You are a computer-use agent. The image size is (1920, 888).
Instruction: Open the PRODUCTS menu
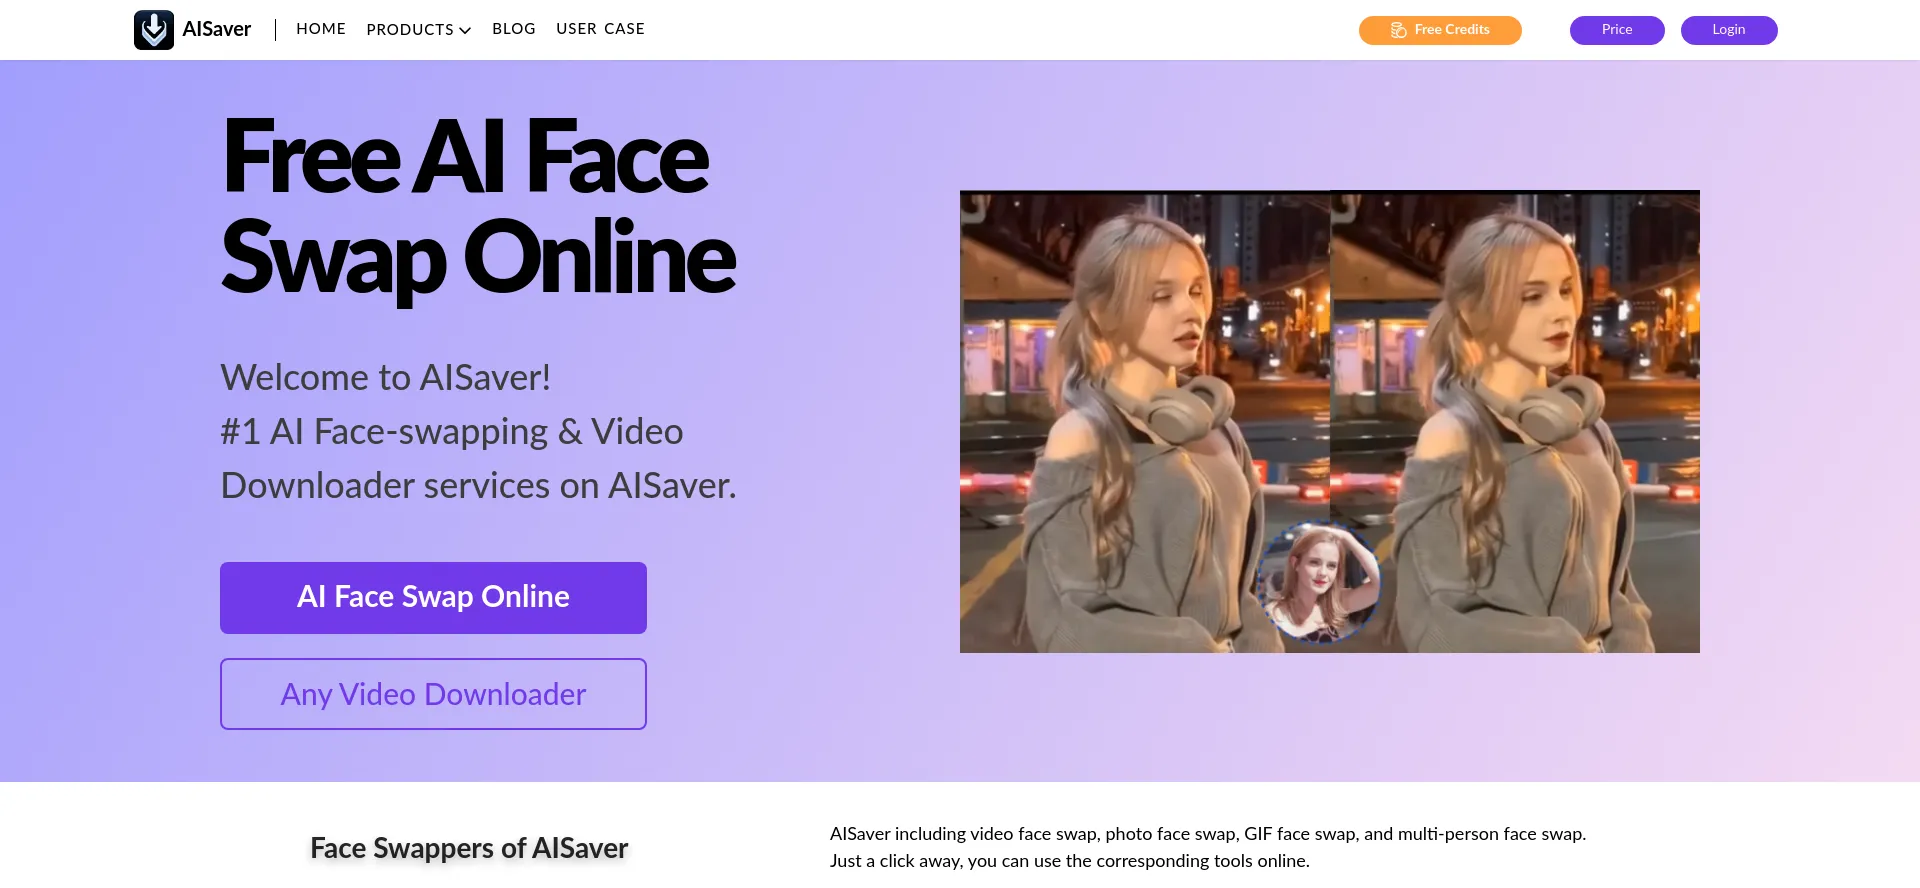pyautogui.click(x=410, y=30)
